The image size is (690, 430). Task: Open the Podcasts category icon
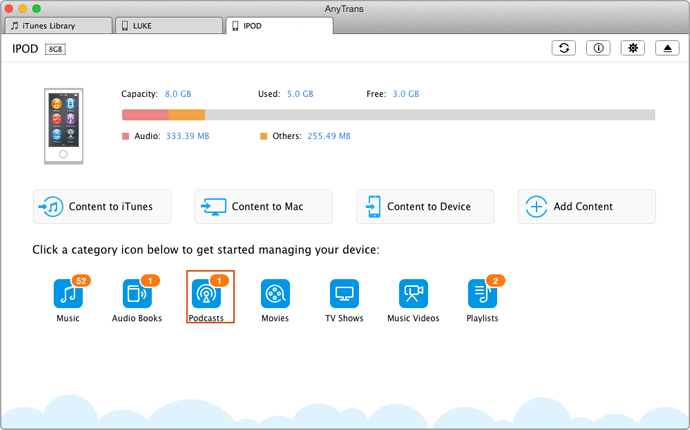click(x=206, y=294)
